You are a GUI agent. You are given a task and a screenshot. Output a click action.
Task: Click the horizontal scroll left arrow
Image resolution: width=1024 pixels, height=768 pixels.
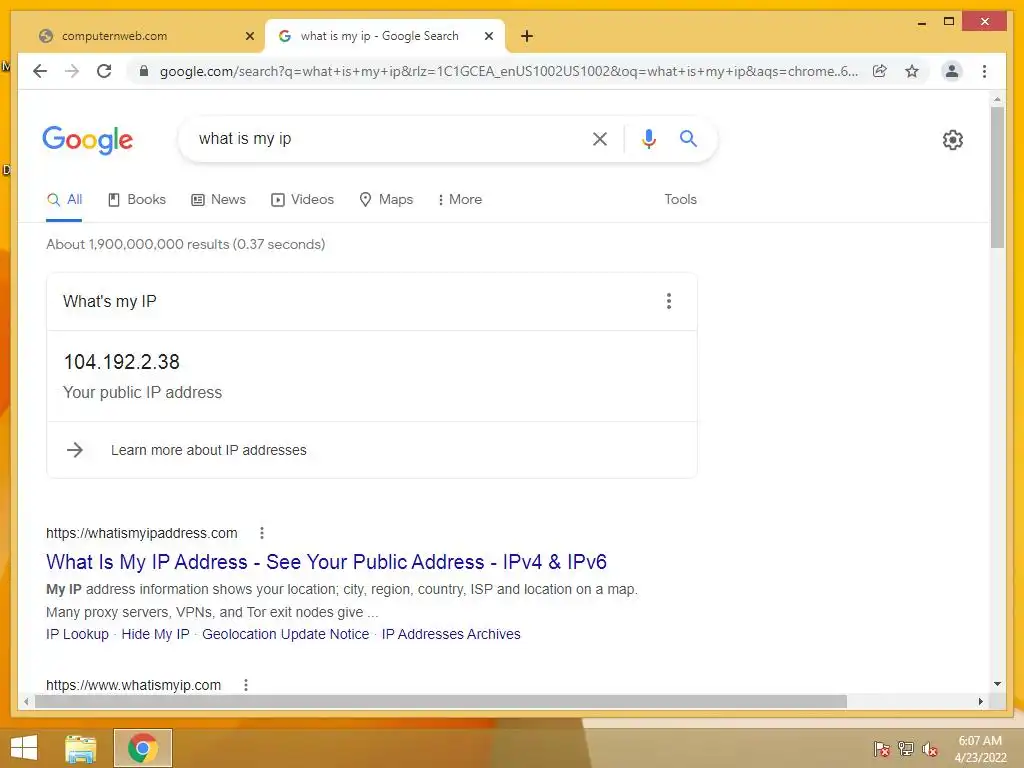tap(25, 701)
